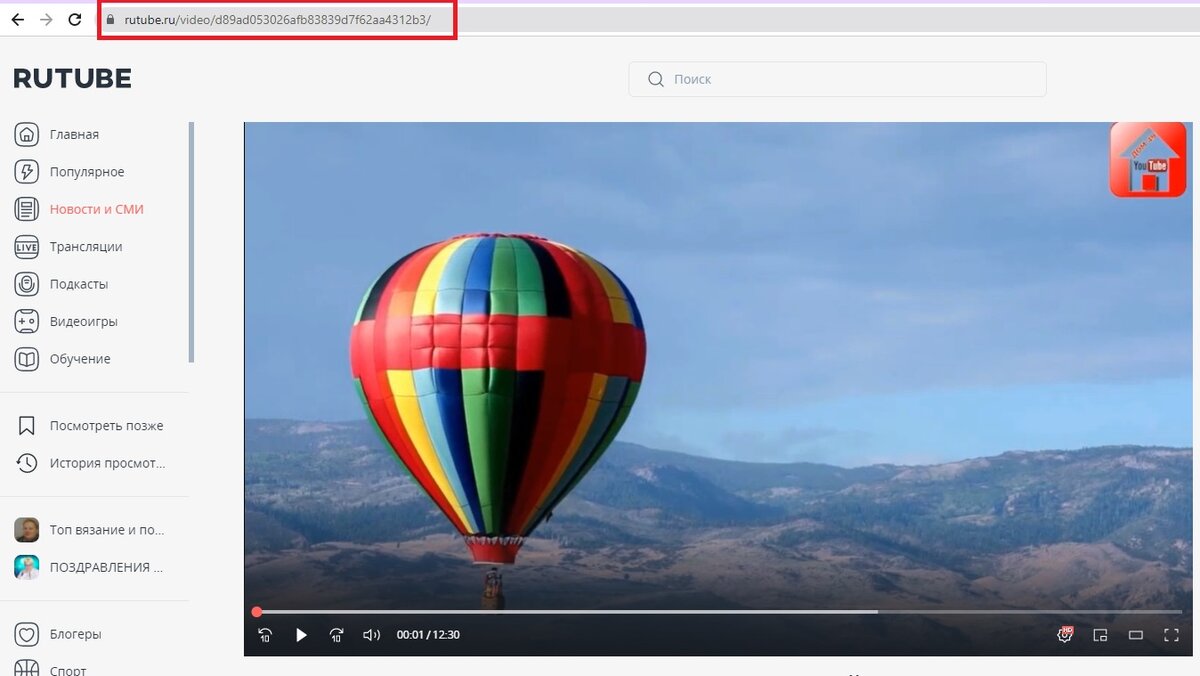Open the Трансляции section
This screenshot has width=1200, height=676.
coord(86,247)
